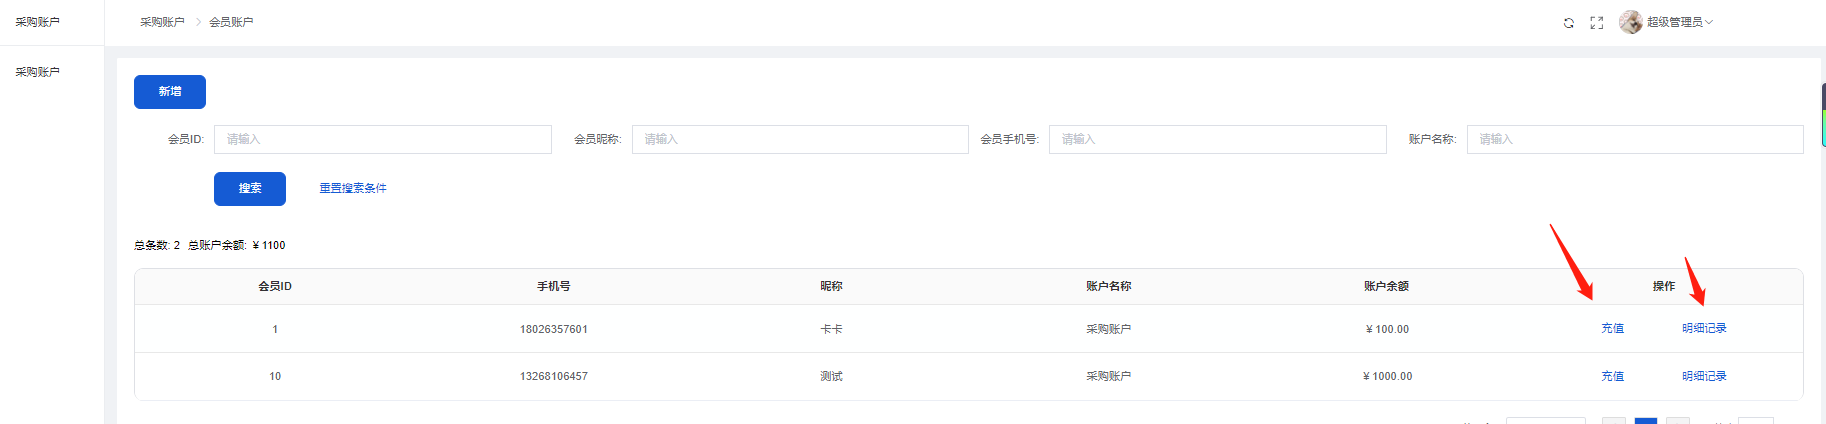The height and width of the screenshot is (424, 1826).
Task: Click 重置搜索条件 reset link
Action: tap(352, 188)
